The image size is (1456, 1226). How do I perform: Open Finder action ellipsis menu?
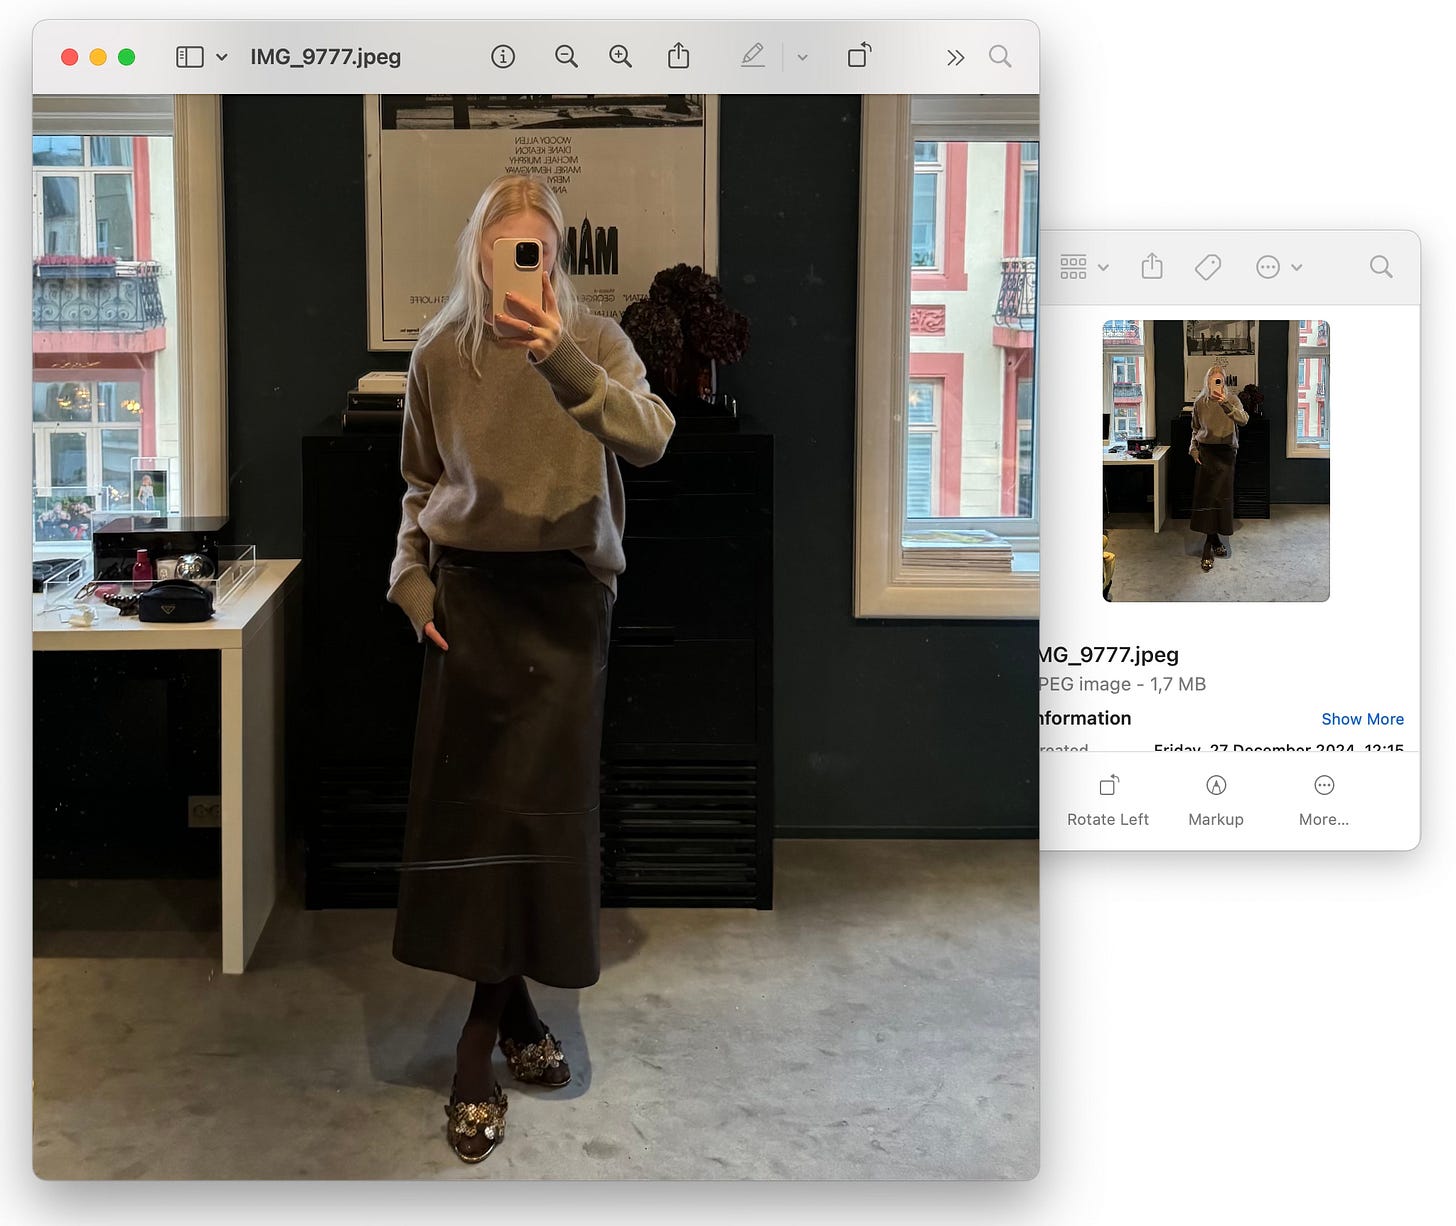click(x=1268, y=267)
